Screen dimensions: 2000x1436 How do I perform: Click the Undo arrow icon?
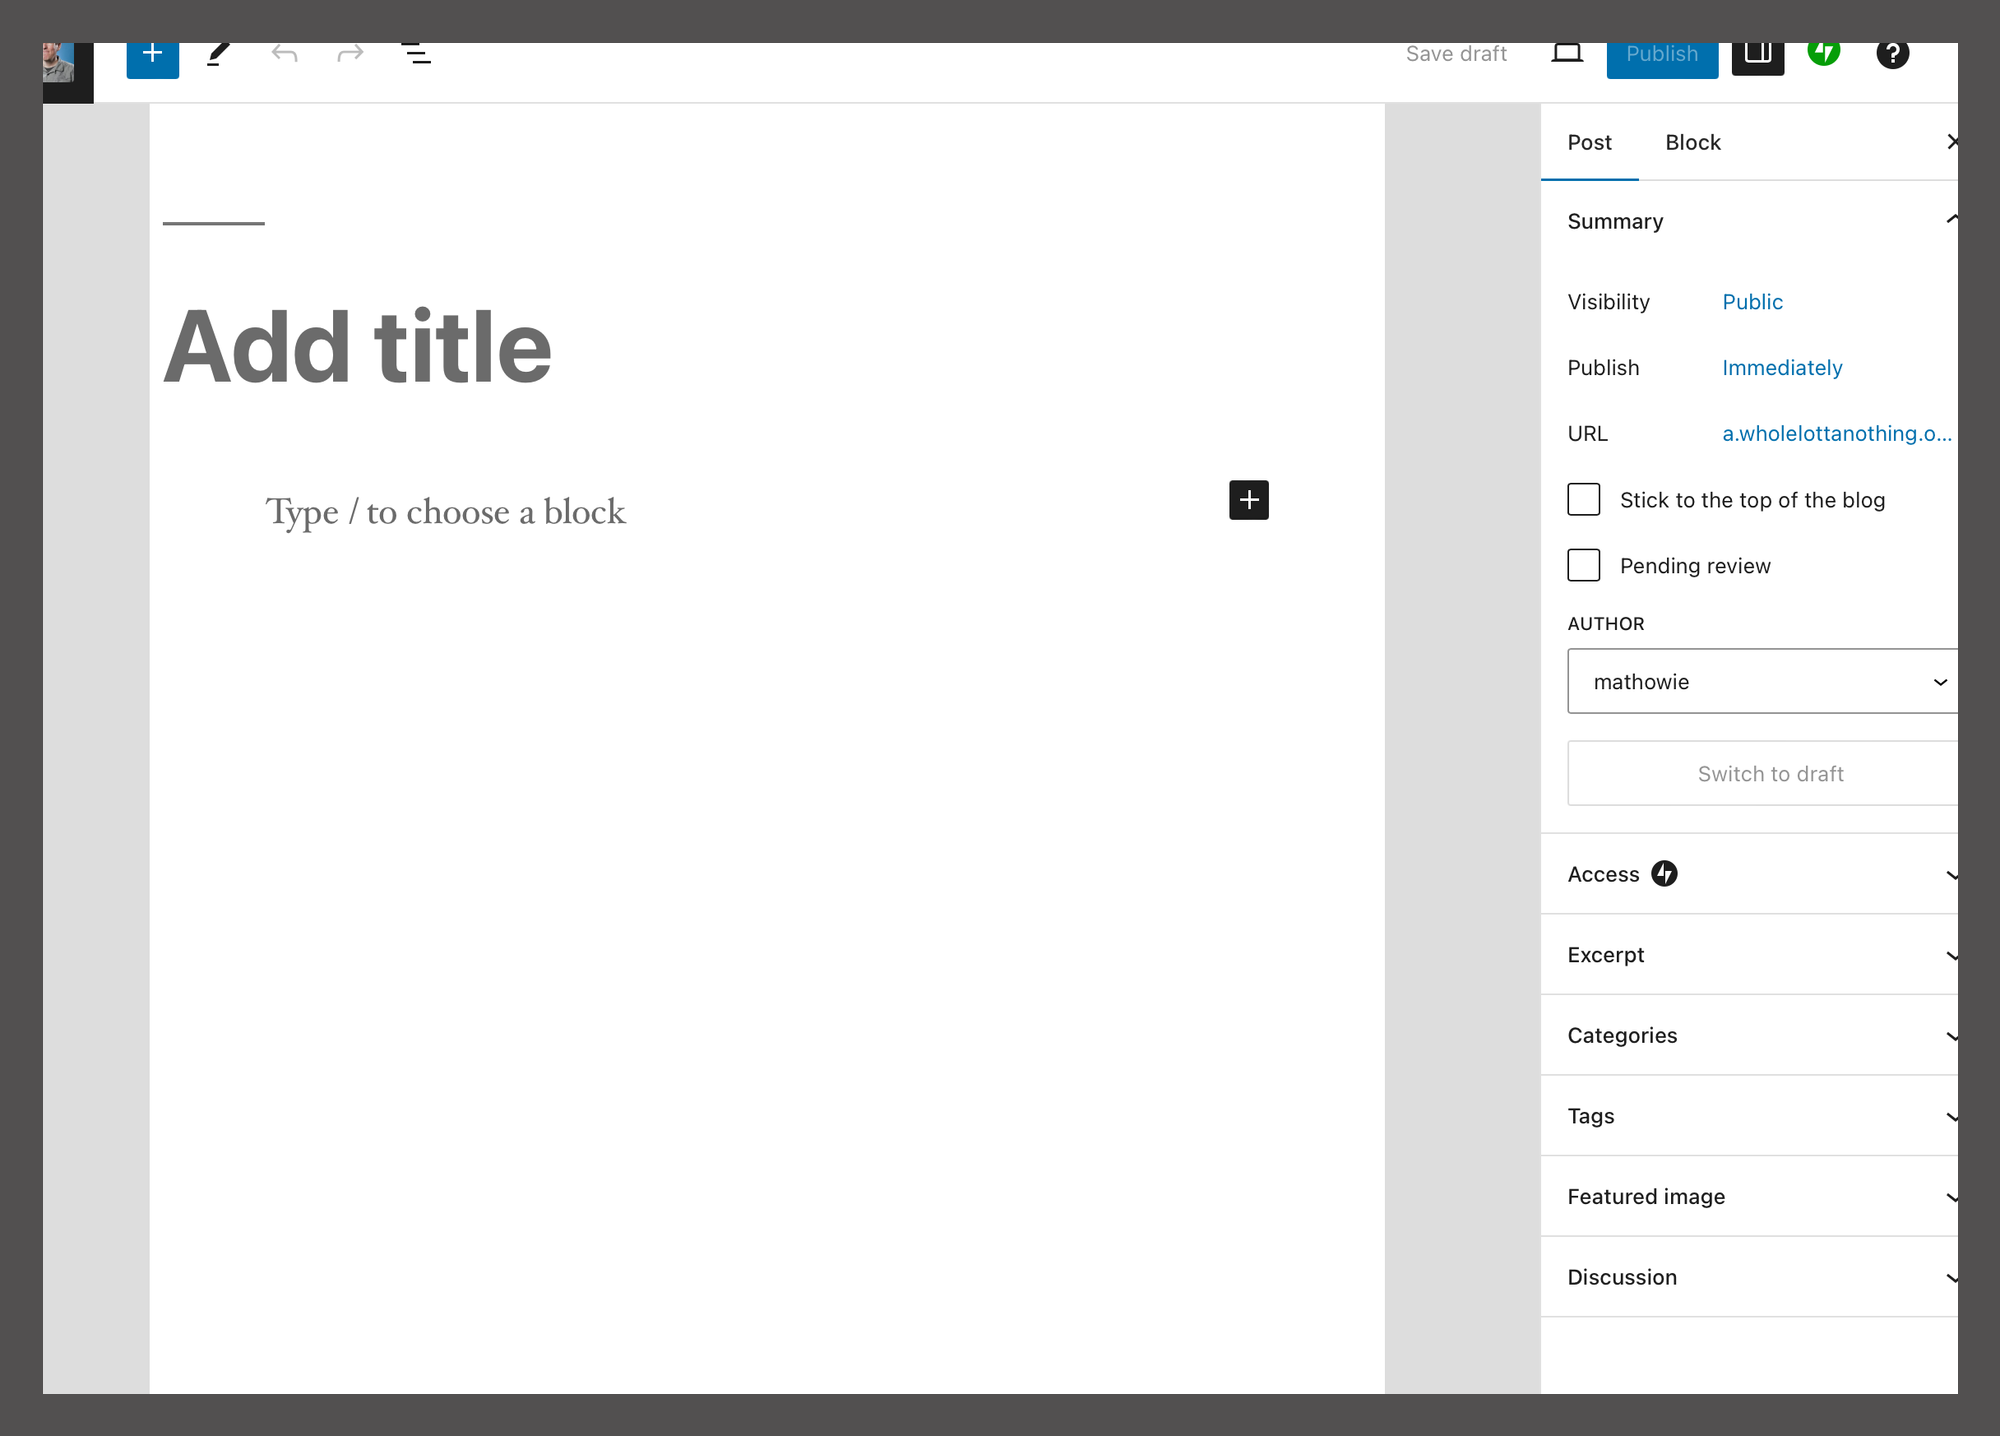pyautogui.click(x=284, y=55)
